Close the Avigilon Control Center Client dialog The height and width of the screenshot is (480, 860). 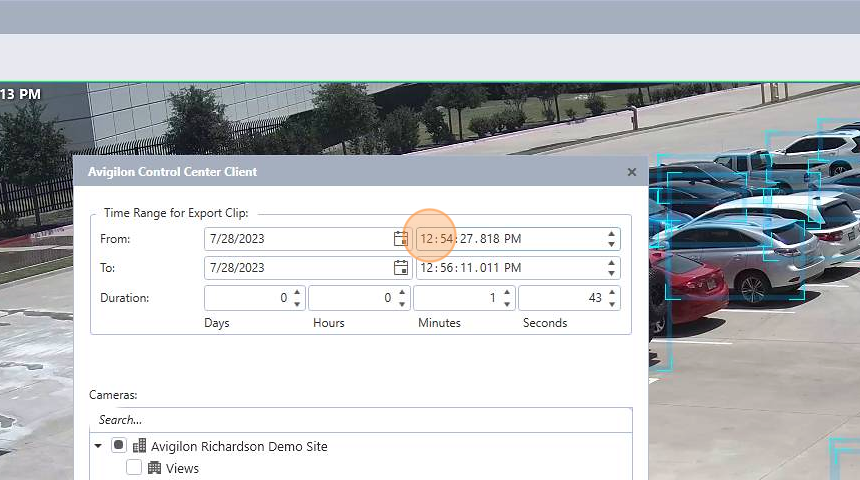coord(632,172)
